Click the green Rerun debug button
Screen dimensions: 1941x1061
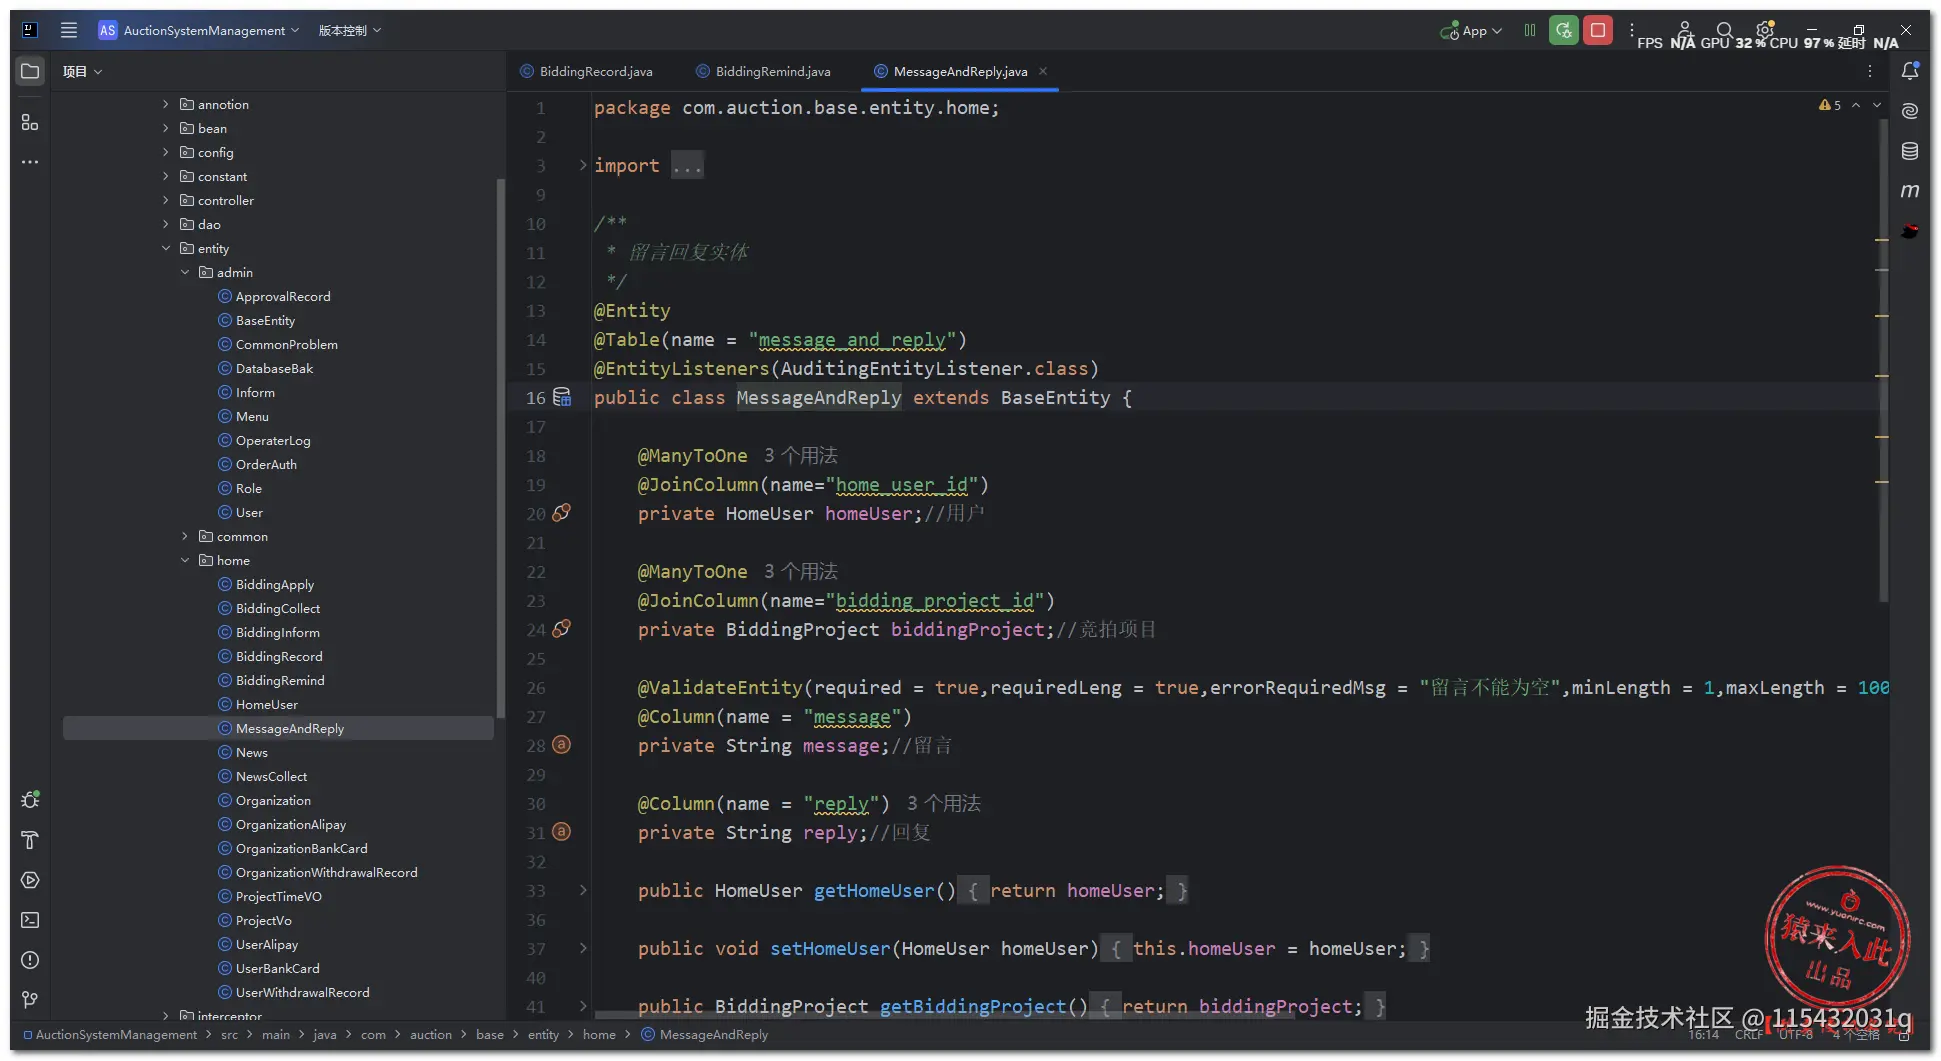pyautogui.click(x=1564, y=30)
